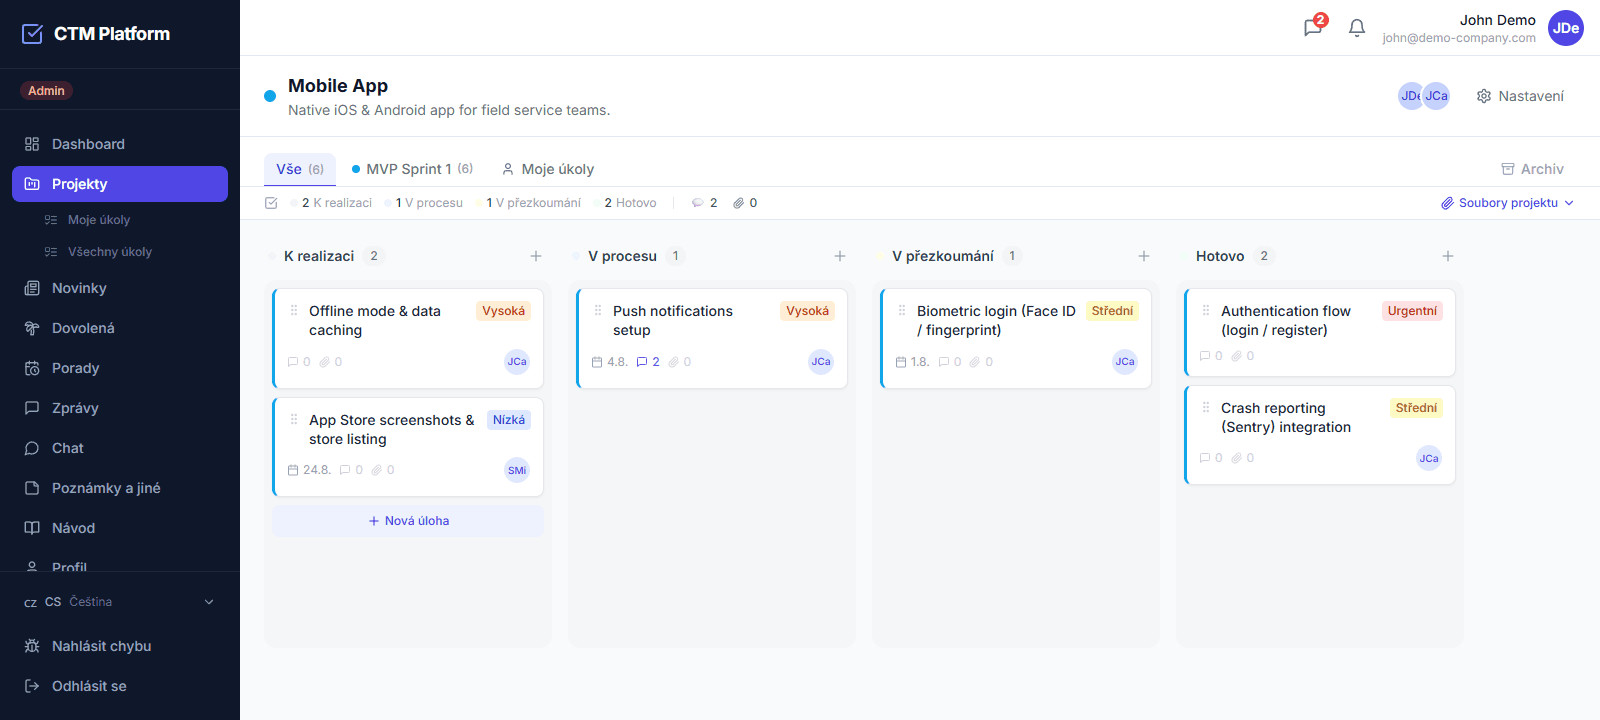1600x720 pixels.
Task: Open Dovolená in the sidebar
Action: tap(120, 328)
